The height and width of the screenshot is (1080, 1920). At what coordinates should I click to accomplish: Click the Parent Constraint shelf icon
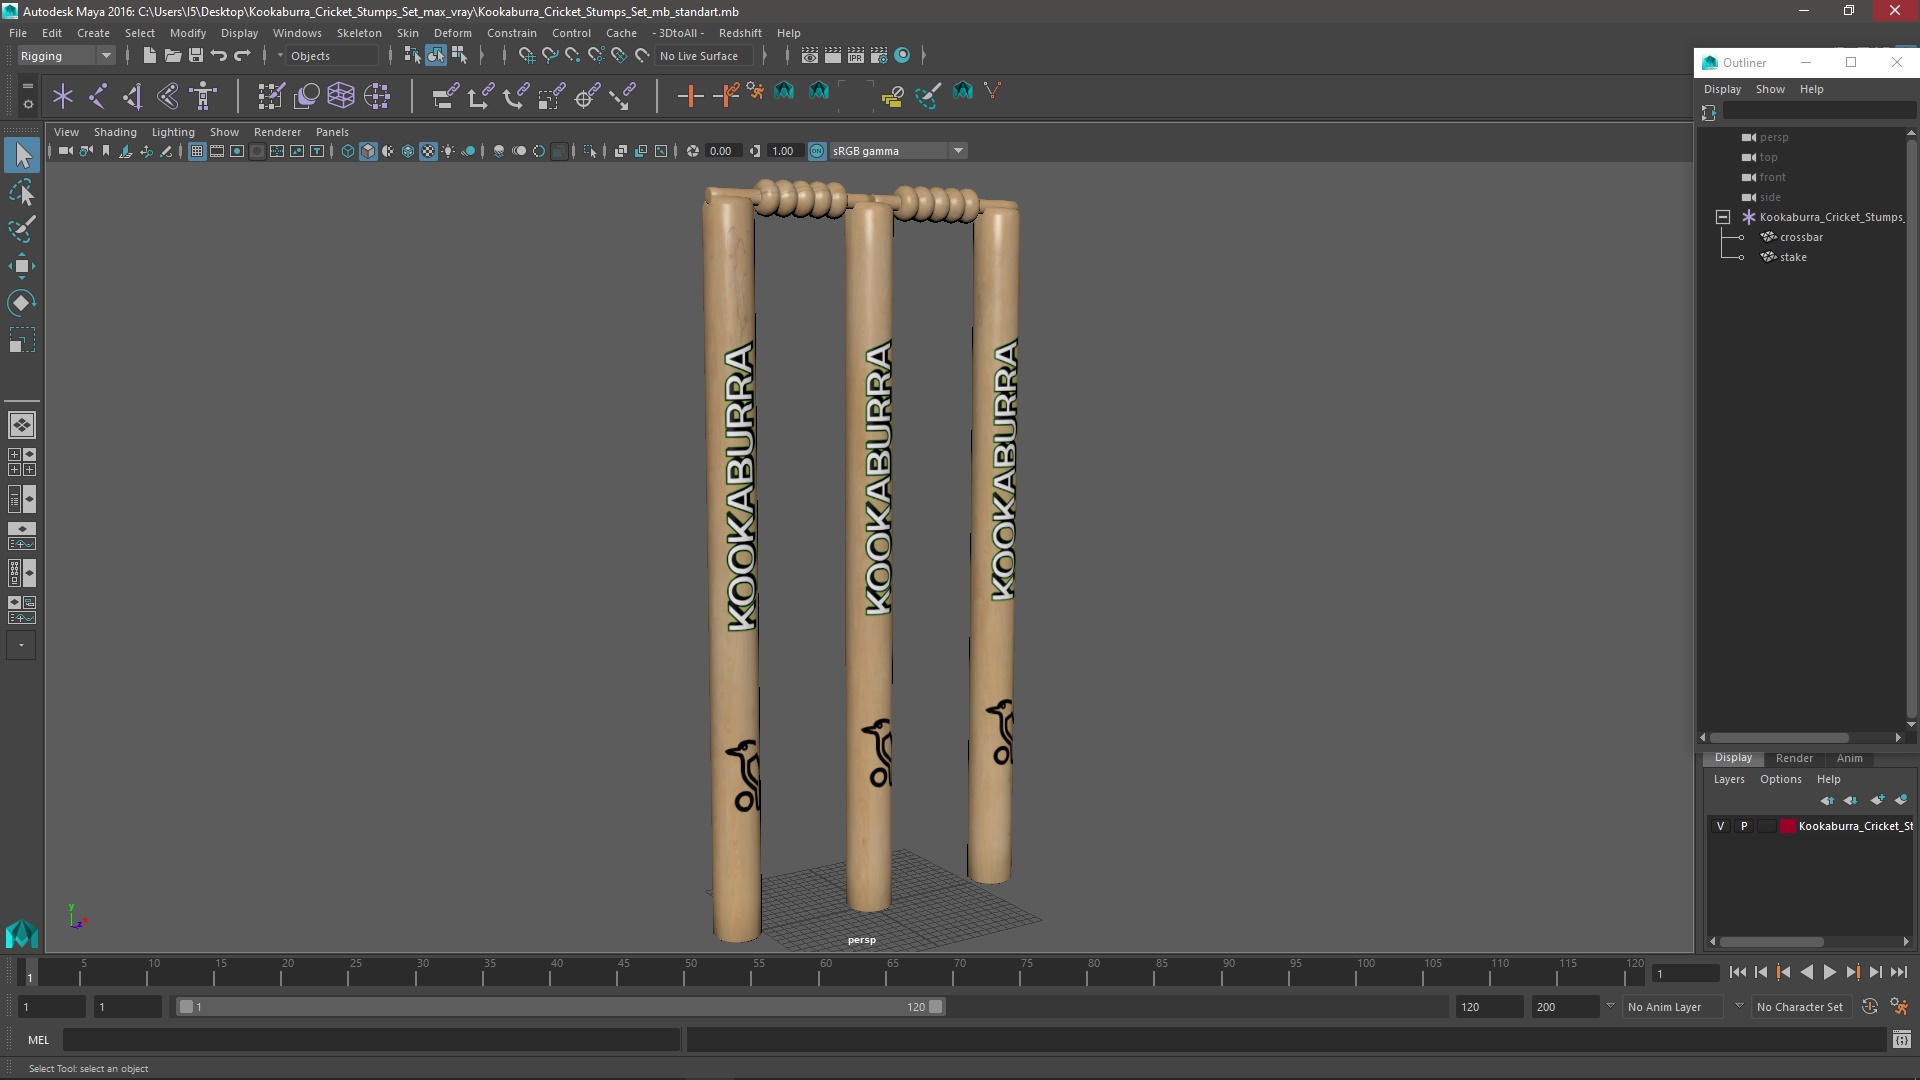445,96
